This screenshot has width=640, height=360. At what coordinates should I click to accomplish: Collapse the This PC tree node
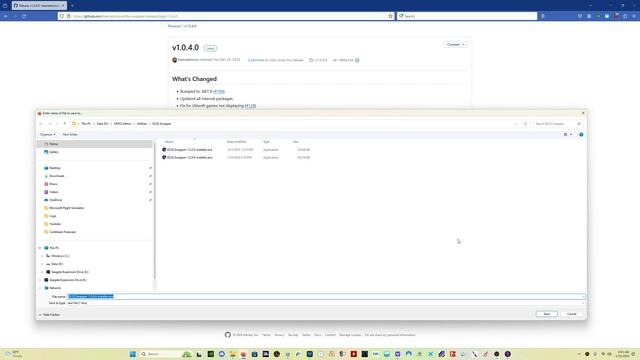click(x=40, y=248)
